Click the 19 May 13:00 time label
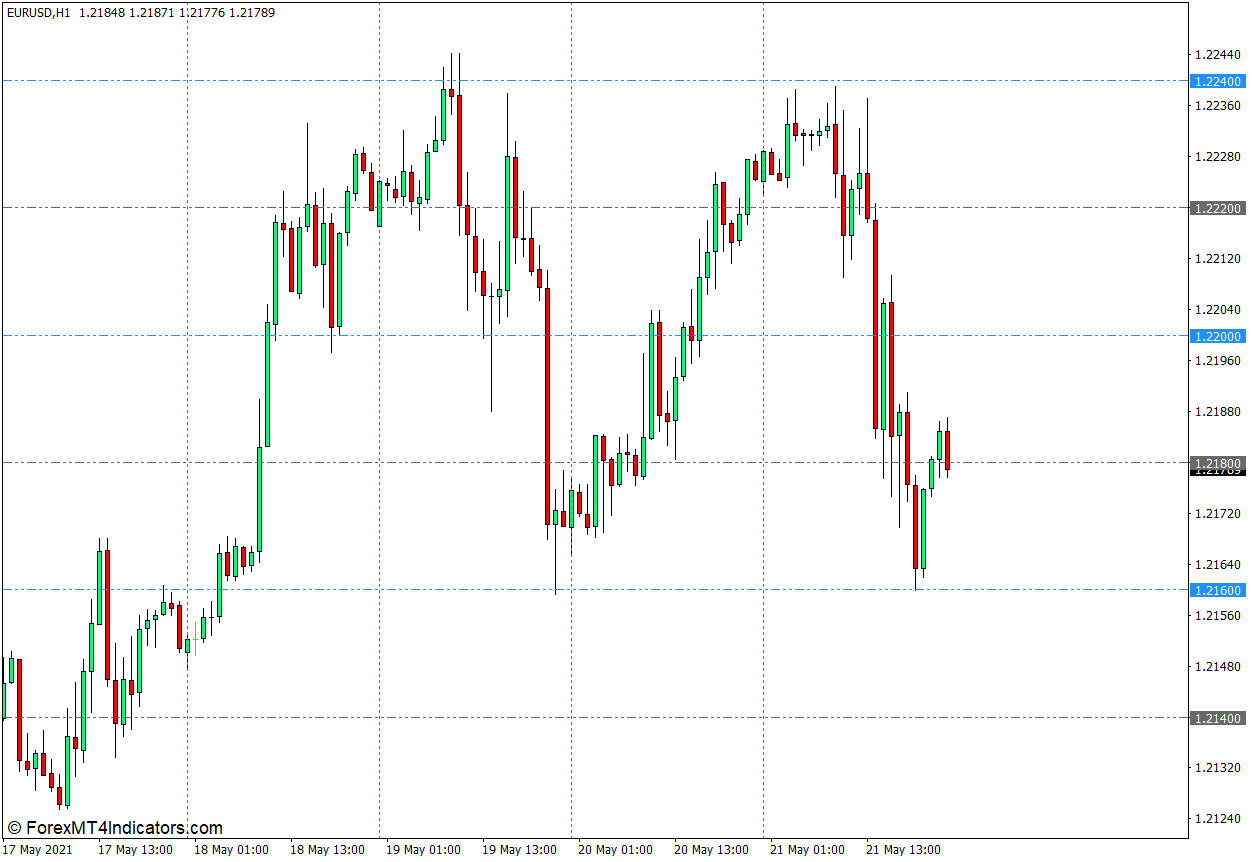The height and width of the screenshot is (862, 1252). [x=519, y=850]
